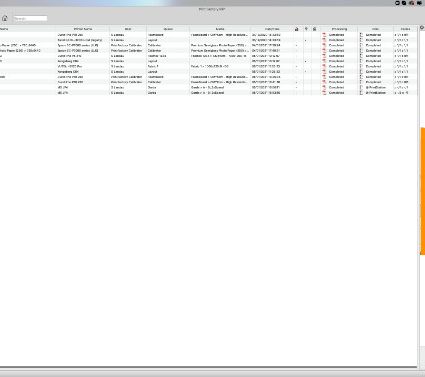The width and height of the screenshot is (425, 377).
Task: Open the leftmost menu bar status icon
Action: coord(397,3)
